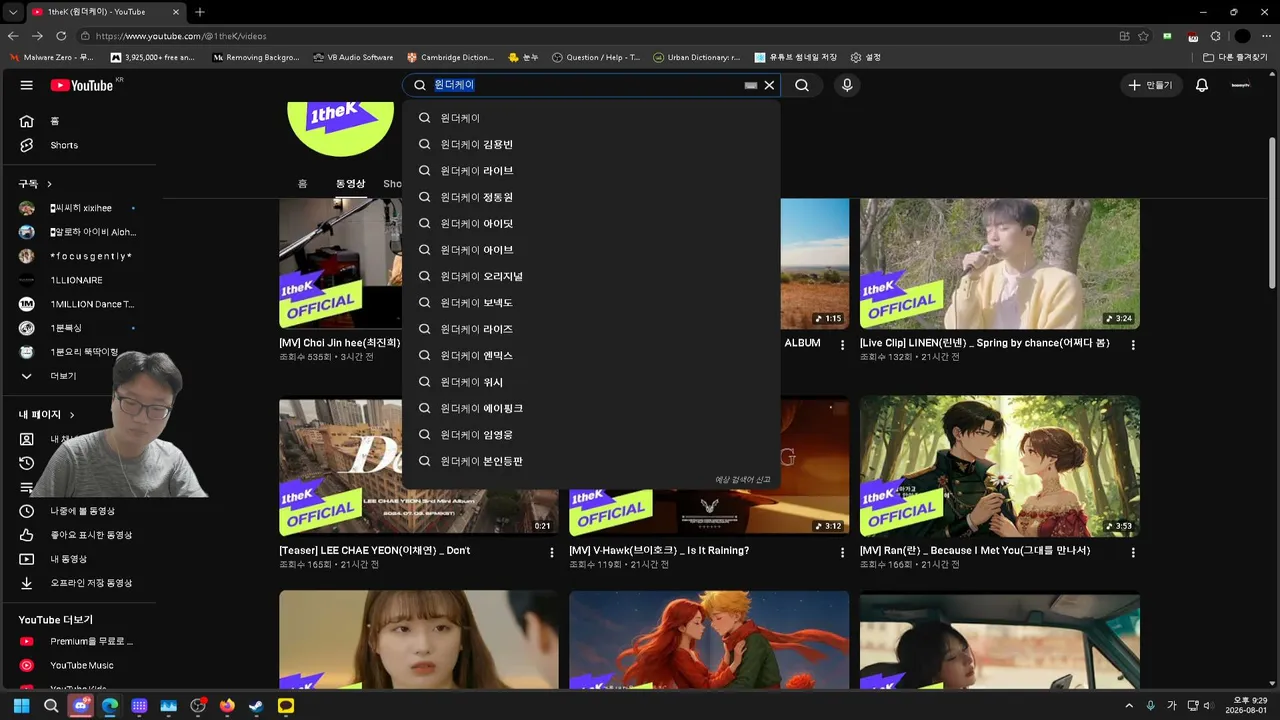The height and width of the screenshot is (720, 1280).
Task: Clear the search box with the X
Action: pyautogui.click(x=769, y=85)
